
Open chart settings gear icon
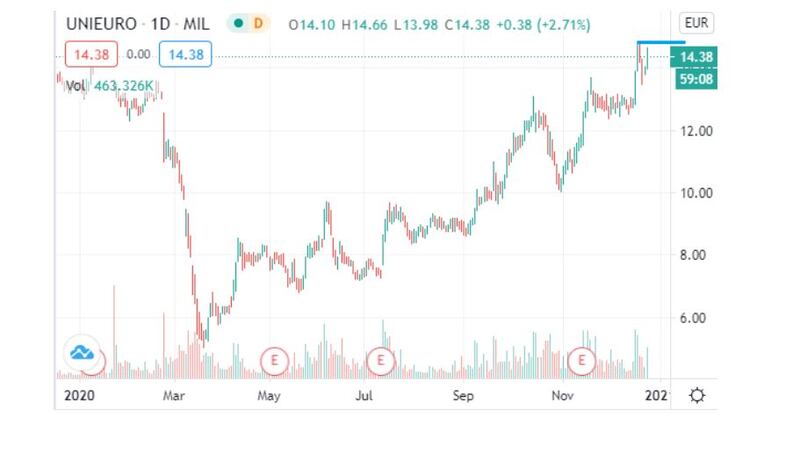coord(697,395)
